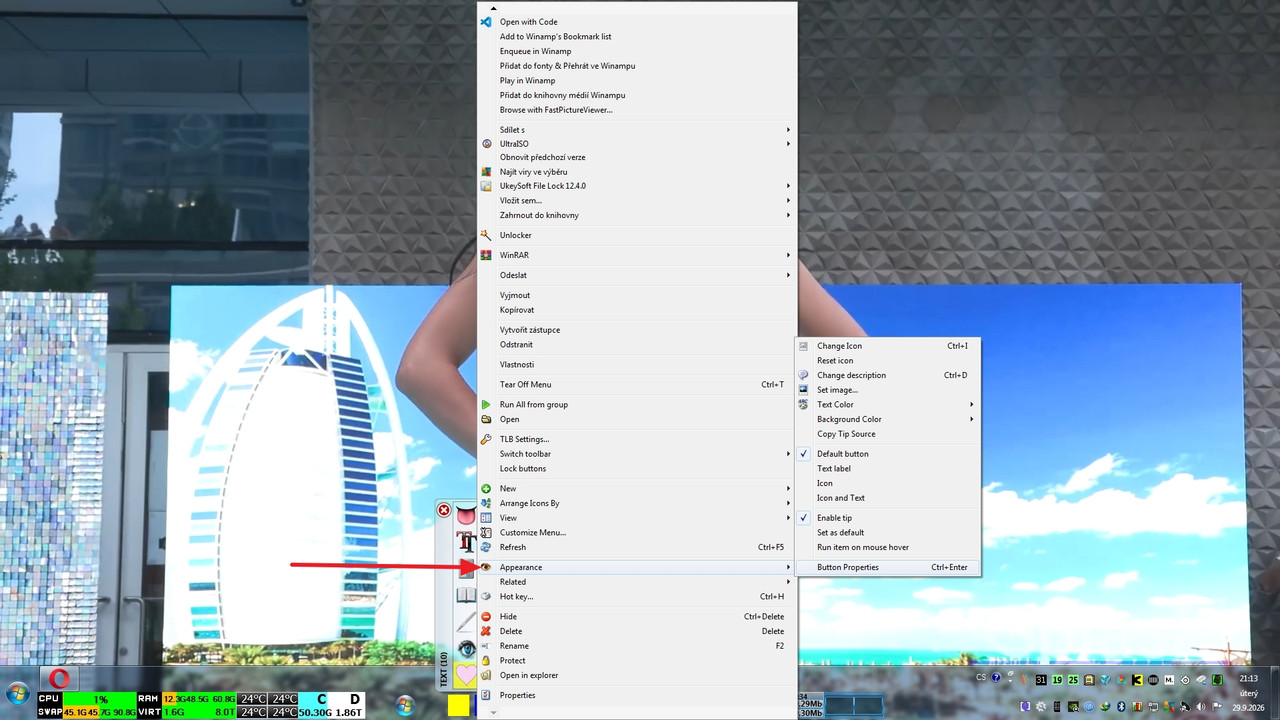The image size is (1280, 720).
Task: Select the Icon display option
Action: pos(887,483)
